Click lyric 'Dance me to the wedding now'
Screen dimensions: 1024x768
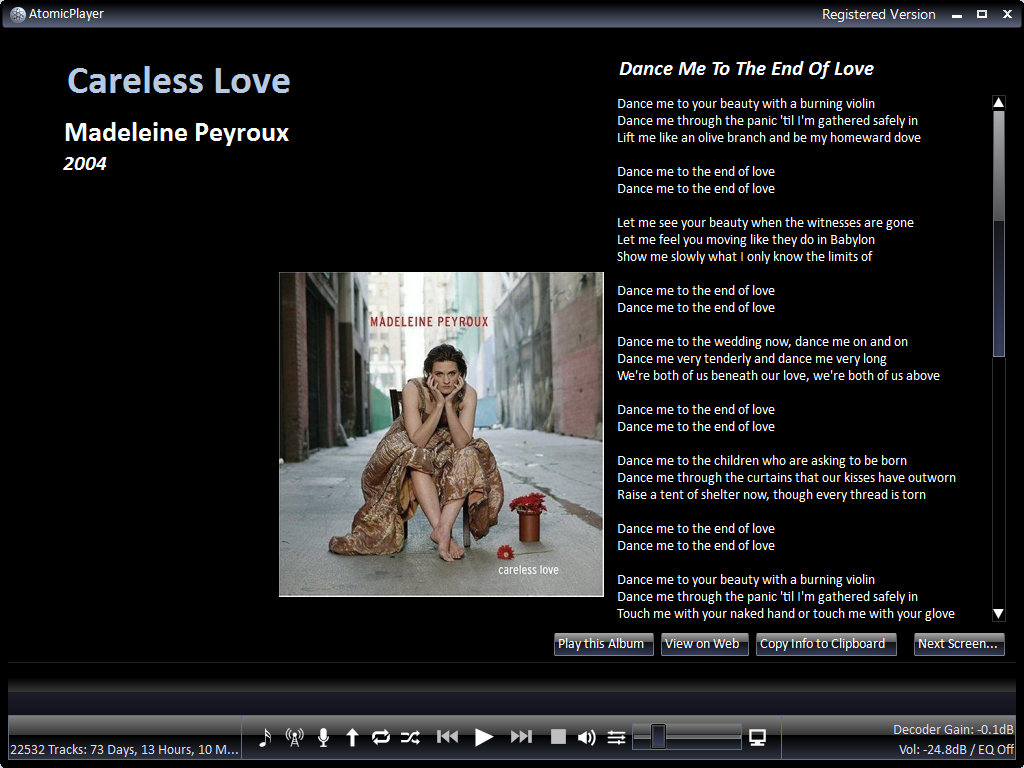point(762,341)
